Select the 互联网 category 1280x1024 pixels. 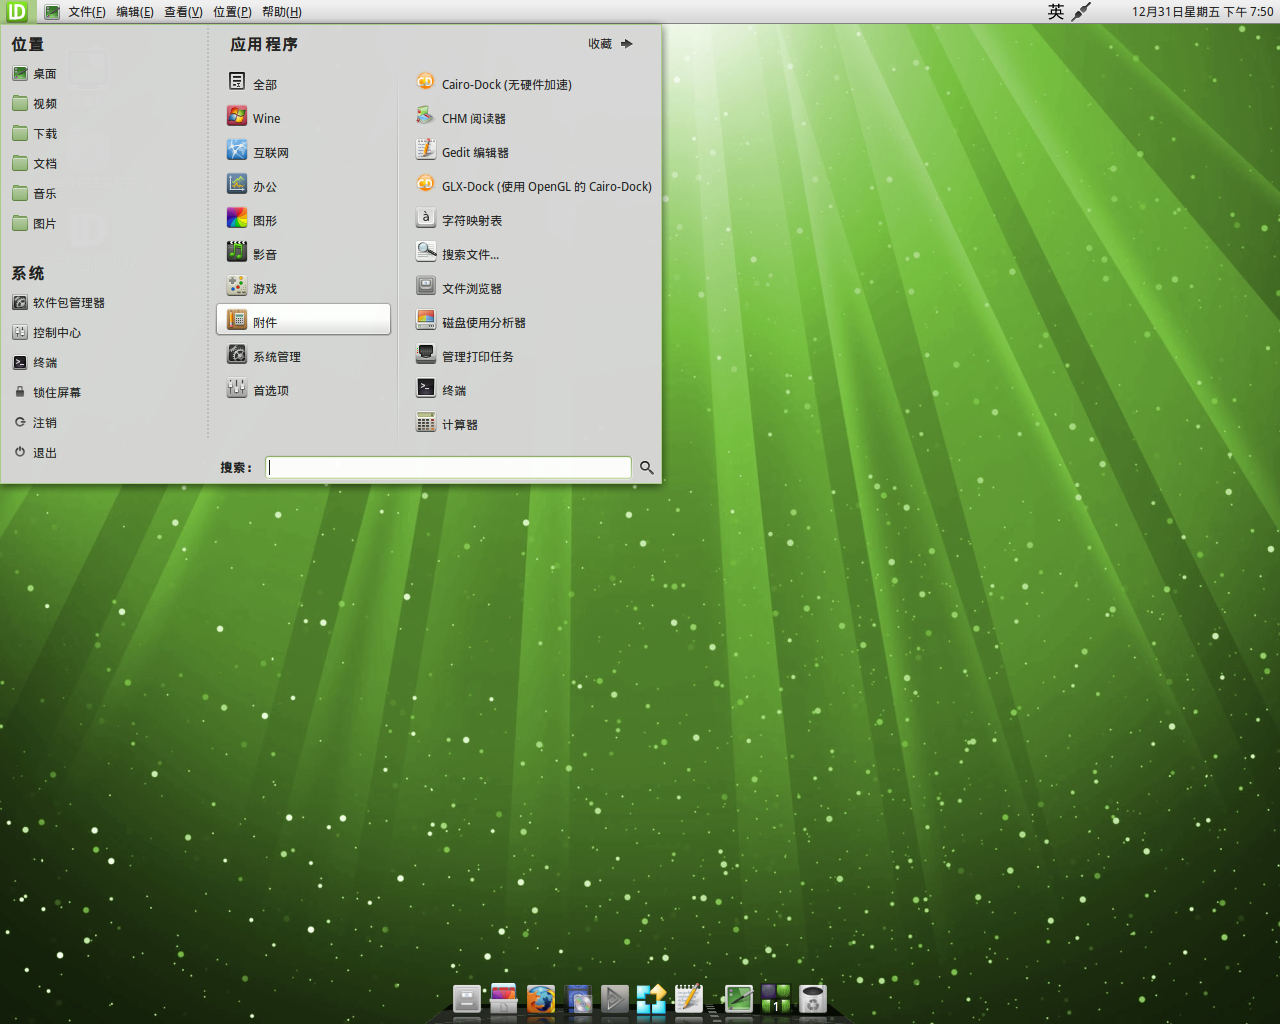coord(303,152)
